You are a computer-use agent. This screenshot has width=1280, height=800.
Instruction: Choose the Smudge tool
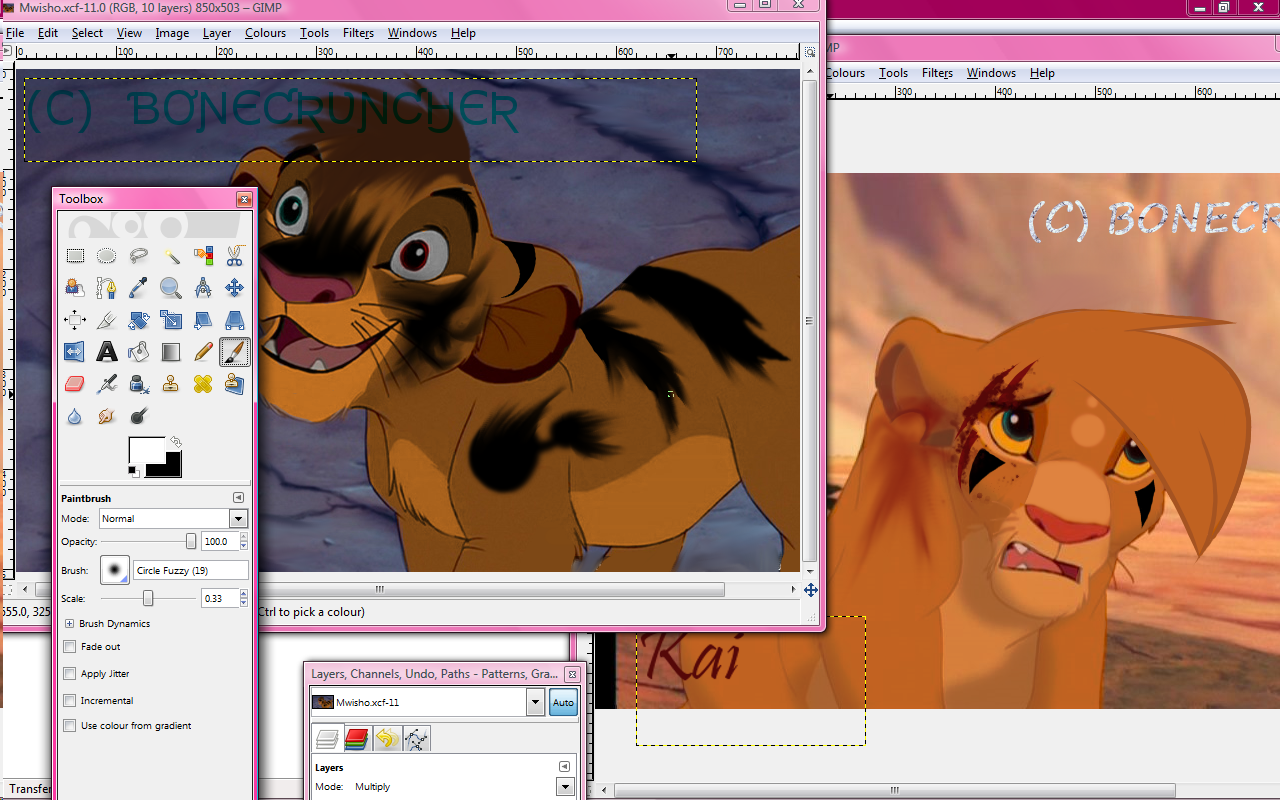pos(107,416)
